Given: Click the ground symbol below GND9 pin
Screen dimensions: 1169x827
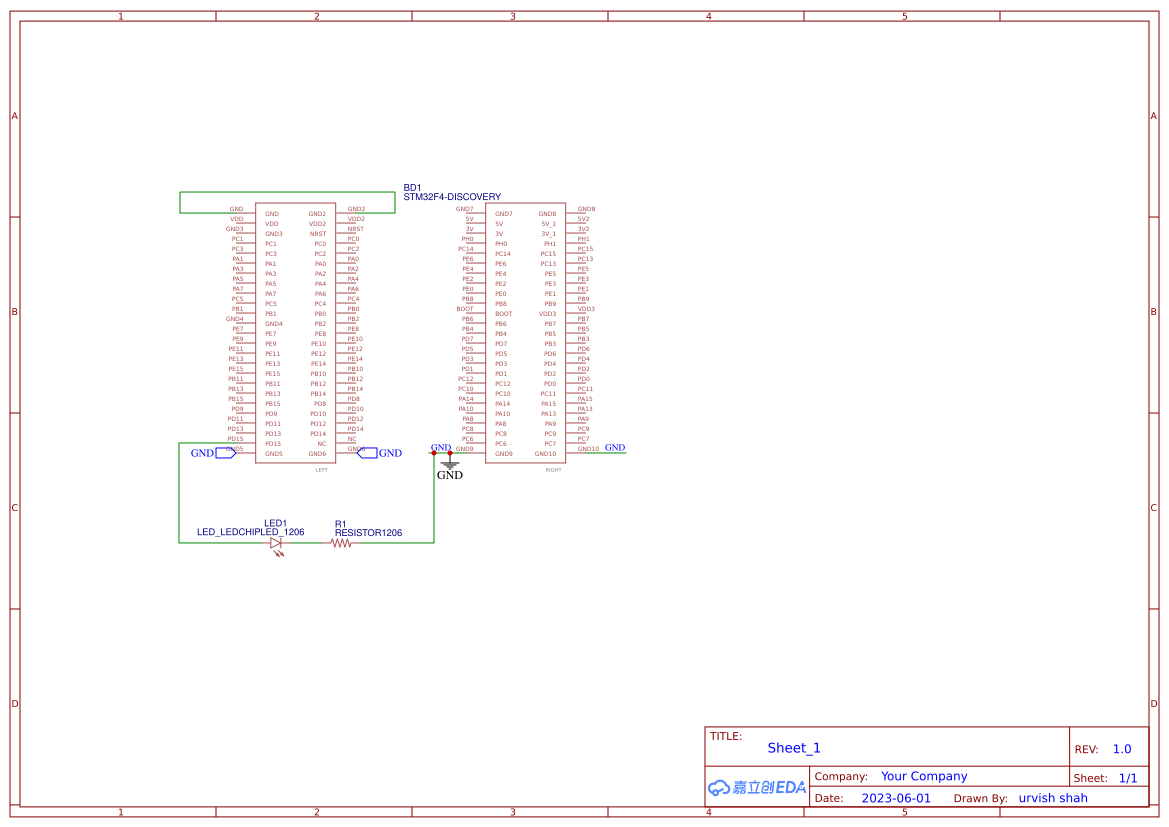Looking at the screenshot, I should (450, 463).
